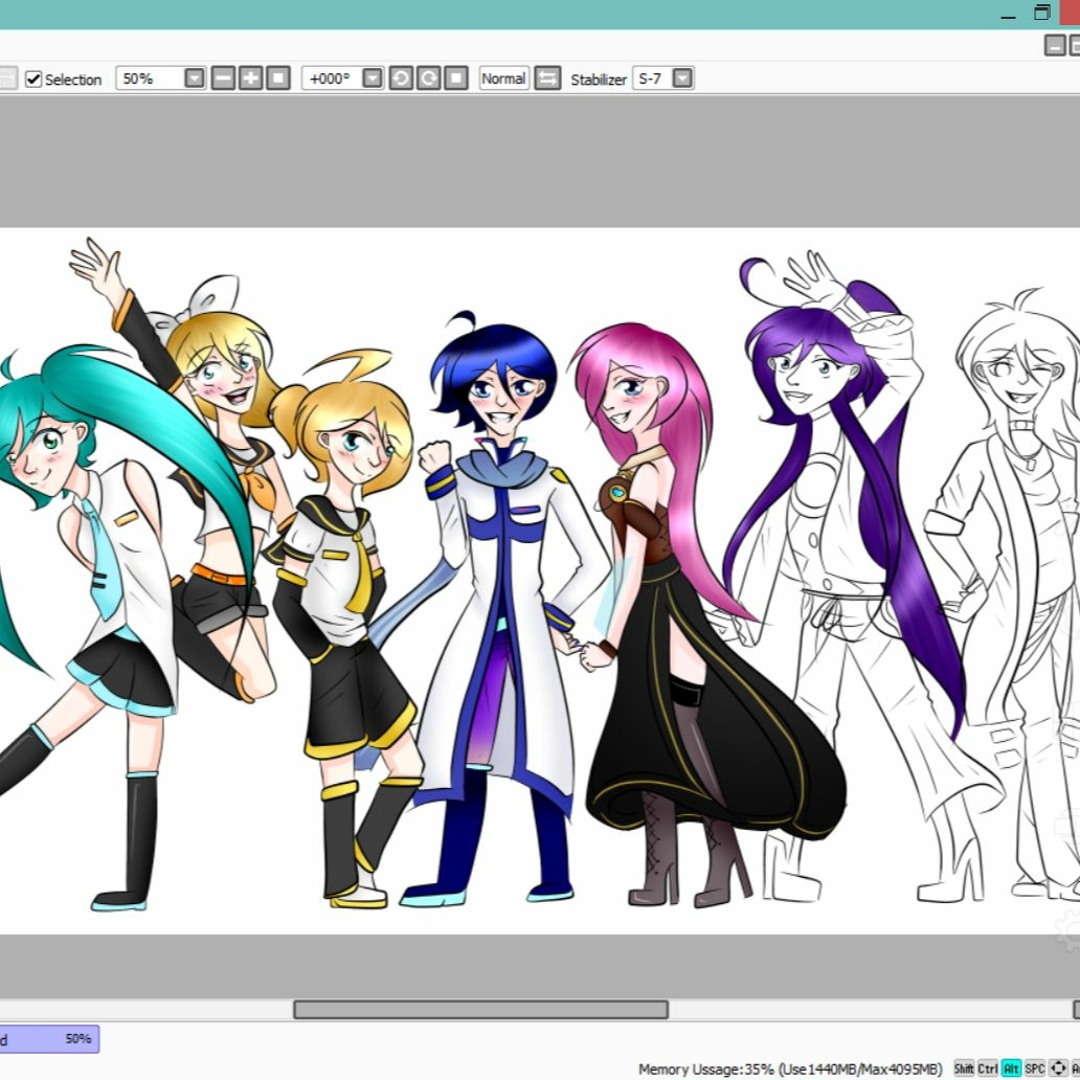Image resolution: width=1080 pixels, height=1080 pixels.
Task: Rotate the canvas clockwise
Action: pos(429,79)
